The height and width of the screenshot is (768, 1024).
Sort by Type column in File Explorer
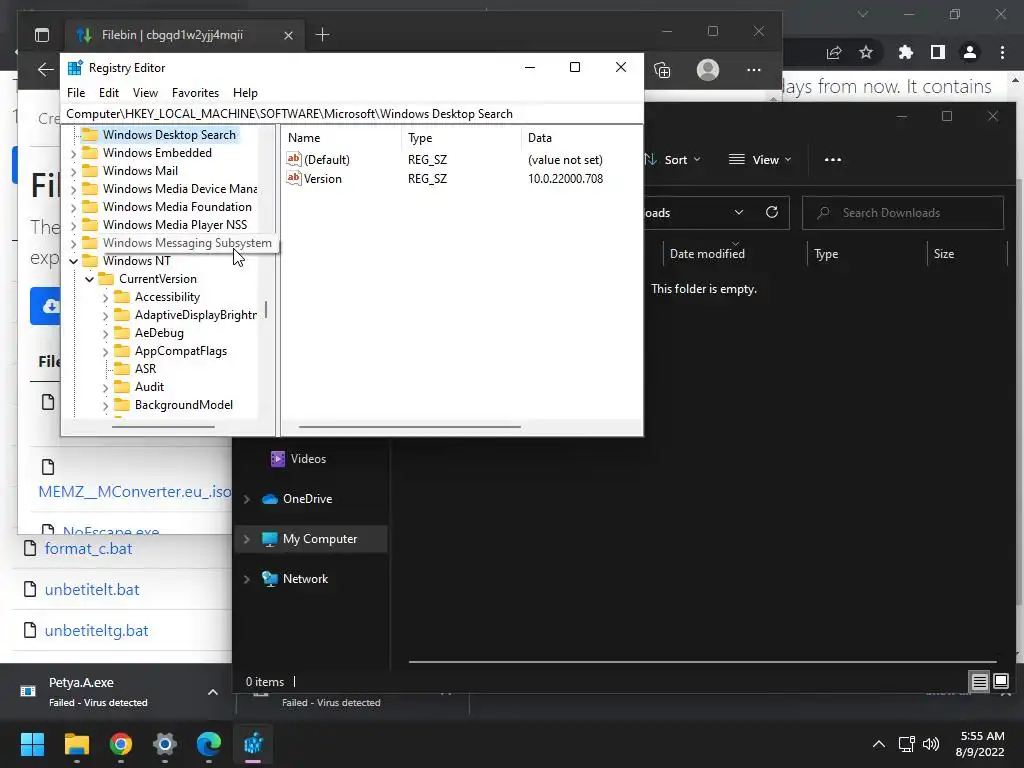tap(826, 253)
